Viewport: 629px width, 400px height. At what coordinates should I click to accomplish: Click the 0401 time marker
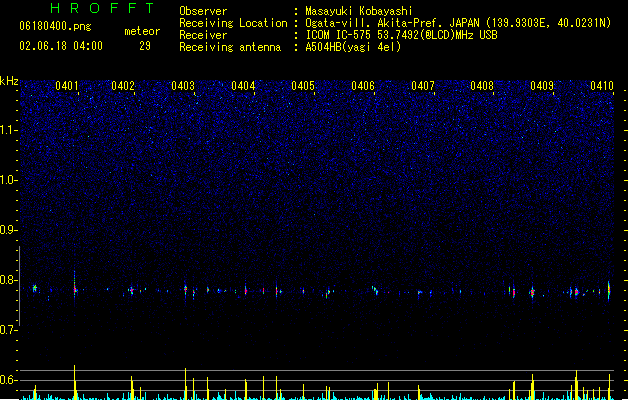coord(67,86)
